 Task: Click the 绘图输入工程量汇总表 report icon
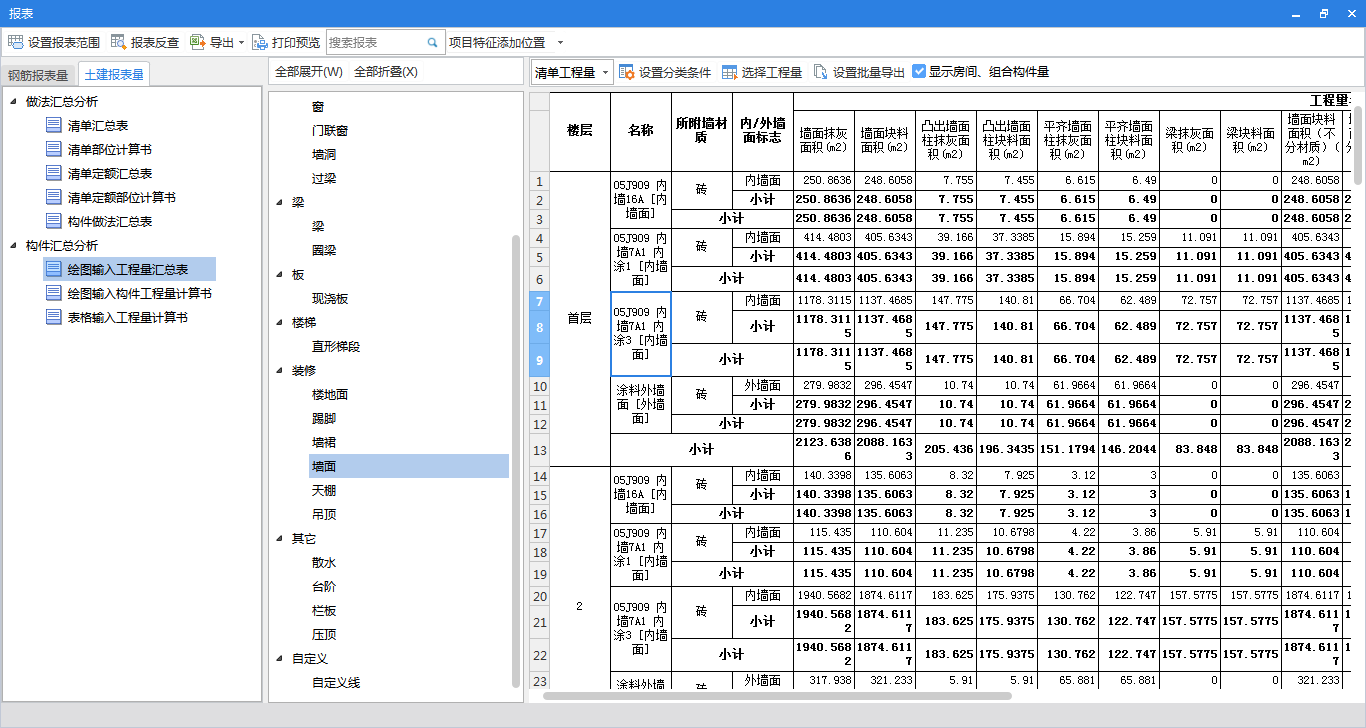tap(54, 269)
